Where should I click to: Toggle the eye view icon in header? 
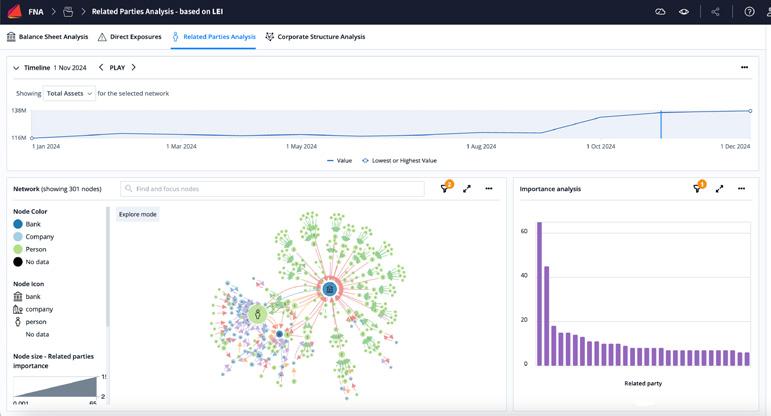click(x=683, y=11)
